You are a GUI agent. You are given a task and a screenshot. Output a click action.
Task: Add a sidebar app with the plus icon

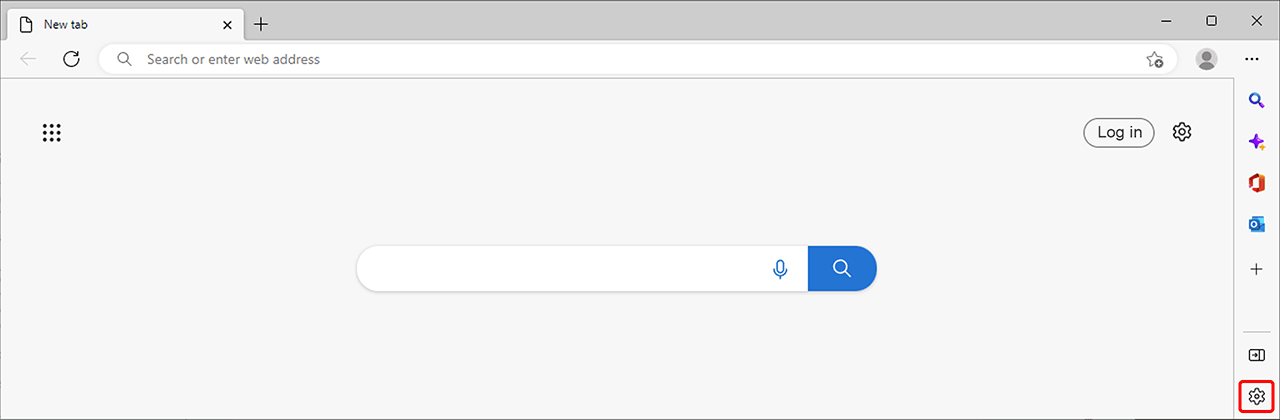coord(1257,269)
